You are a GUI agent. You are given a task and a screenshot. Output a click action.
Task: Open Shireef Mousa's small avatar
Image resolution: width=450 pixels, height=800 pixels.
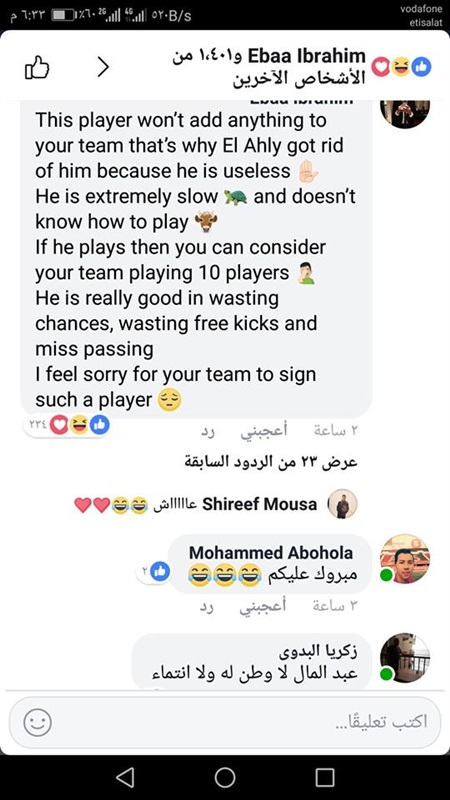click(x=342, y=504)
